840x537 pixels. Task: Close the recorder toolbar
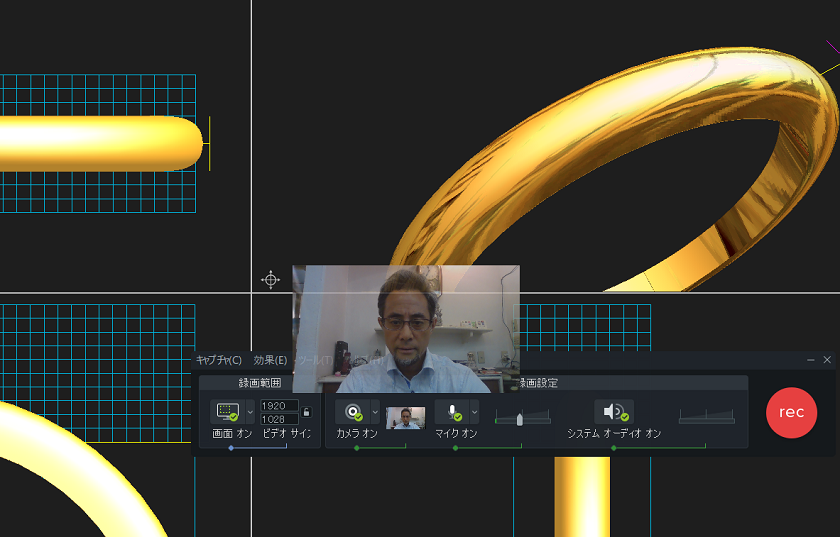click(x=827, y=359)
